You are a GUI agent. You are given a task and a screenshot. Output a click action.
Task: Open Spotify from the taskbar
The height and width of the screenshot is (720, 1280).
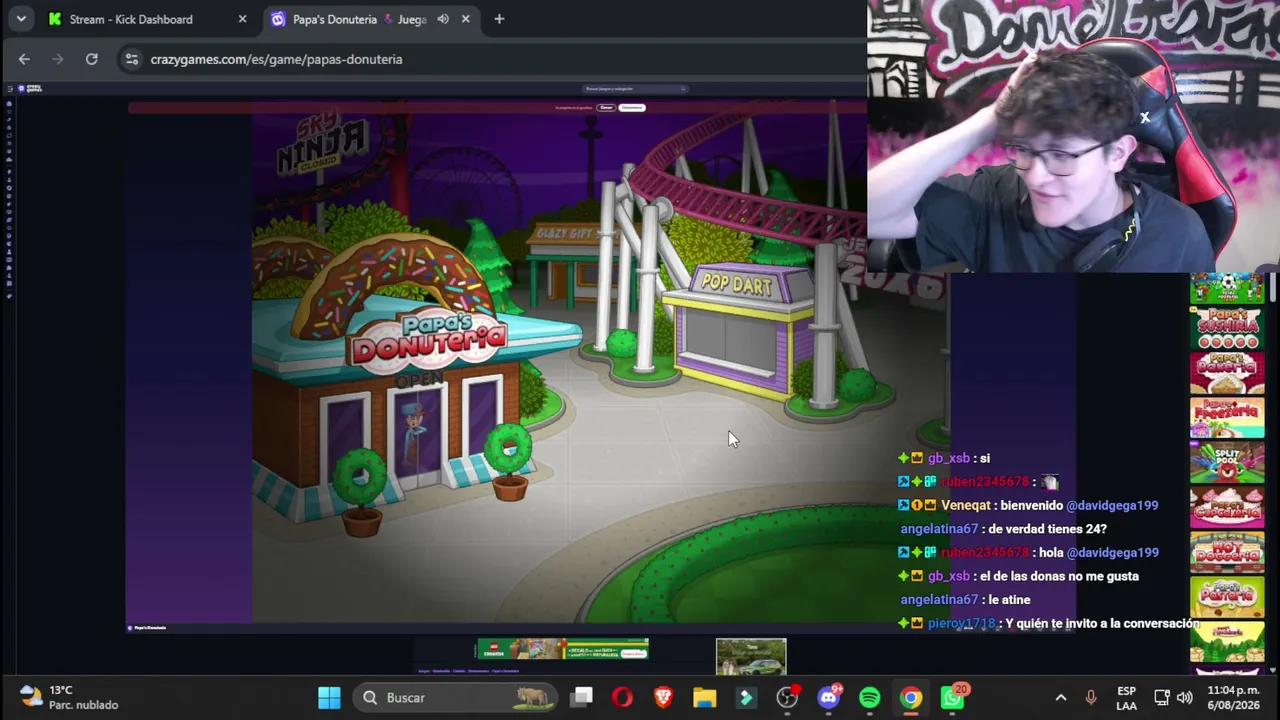(x=870, y=697)
